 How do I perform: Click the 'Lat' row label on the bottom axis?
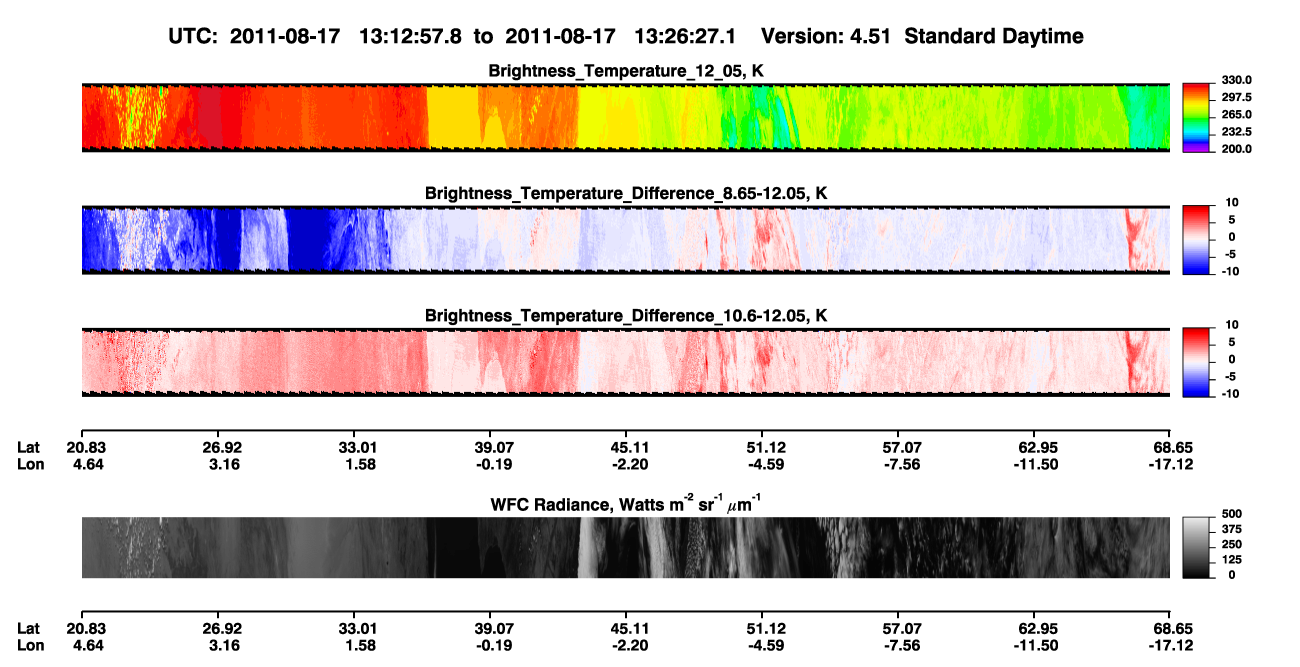pyautogui.click(x=28, y=628)
